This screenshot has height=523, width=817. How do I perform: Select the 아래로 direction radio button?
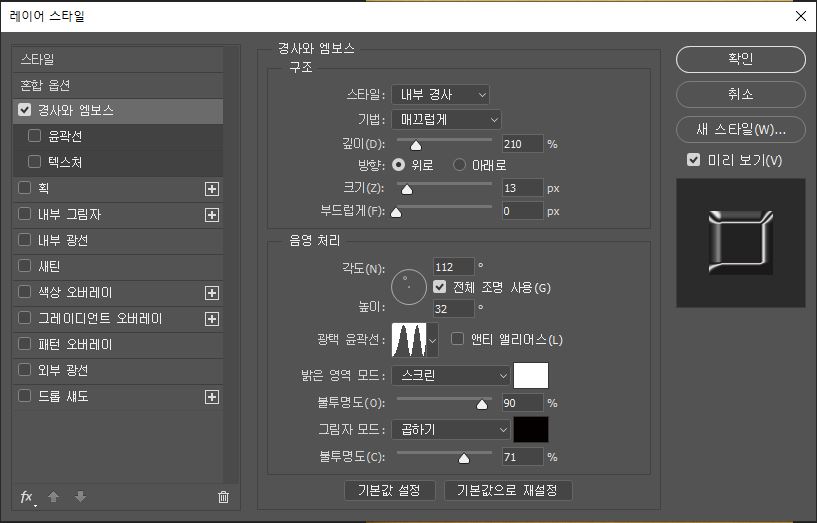pyautogui.click(x=459, y=165)
